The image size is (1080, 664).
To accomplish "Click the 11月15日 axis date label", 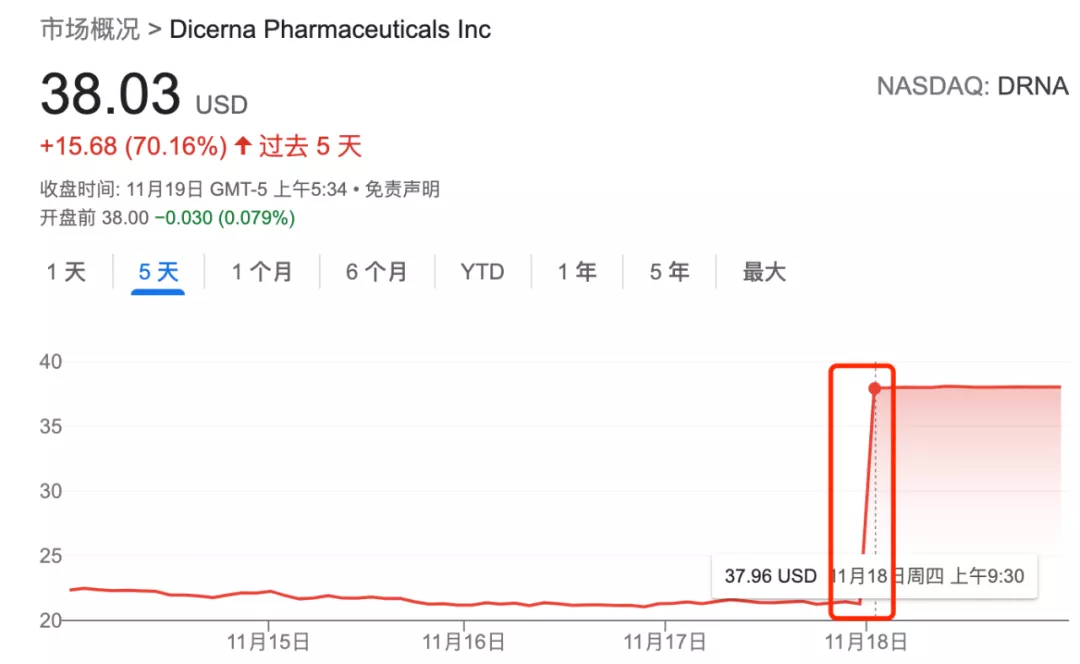I will (x=268, y=642).
